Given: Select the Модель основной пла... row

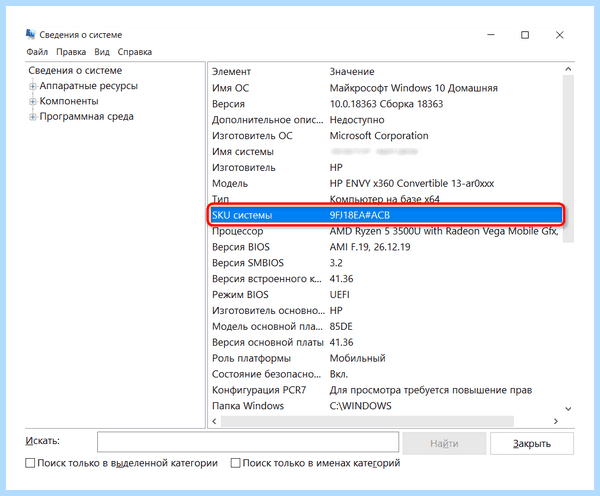Looking at the screenshot, I should [386, 326].
